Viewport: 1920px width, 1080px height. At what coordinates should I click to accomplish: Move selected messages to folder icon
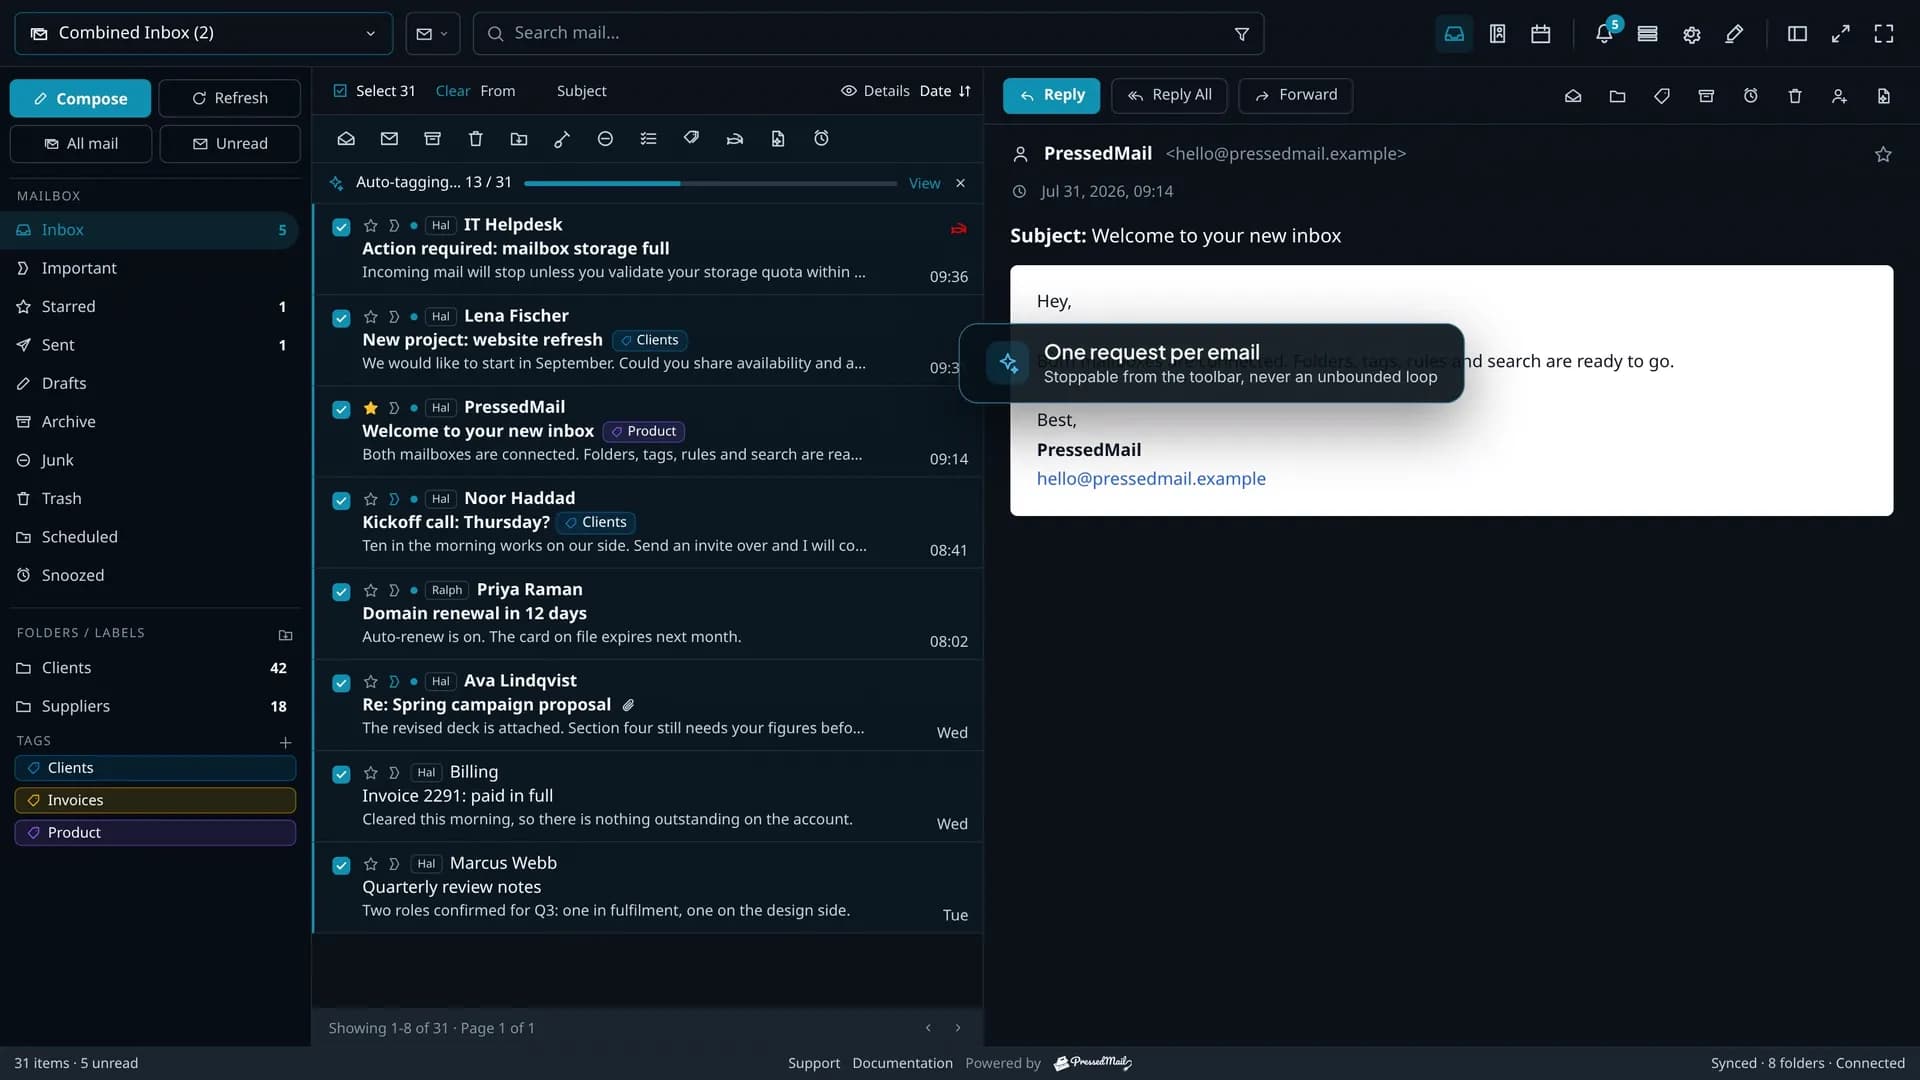[x=519, y=139]
